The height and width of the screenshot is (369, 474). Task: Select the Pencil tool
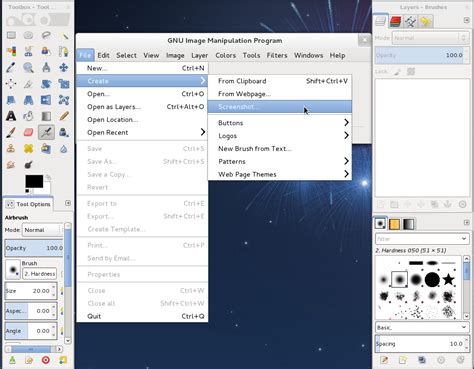[64, 116]
